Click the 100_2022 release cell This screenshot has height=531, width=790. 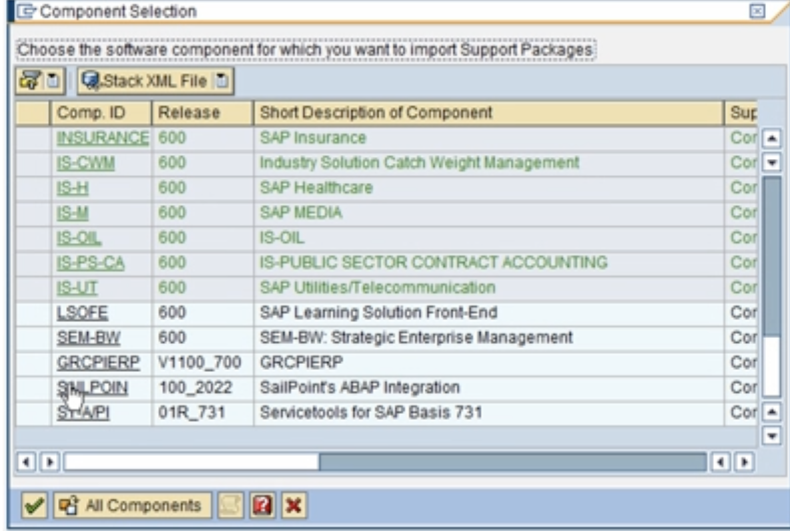pyautogui.click(x=203, y=387)
